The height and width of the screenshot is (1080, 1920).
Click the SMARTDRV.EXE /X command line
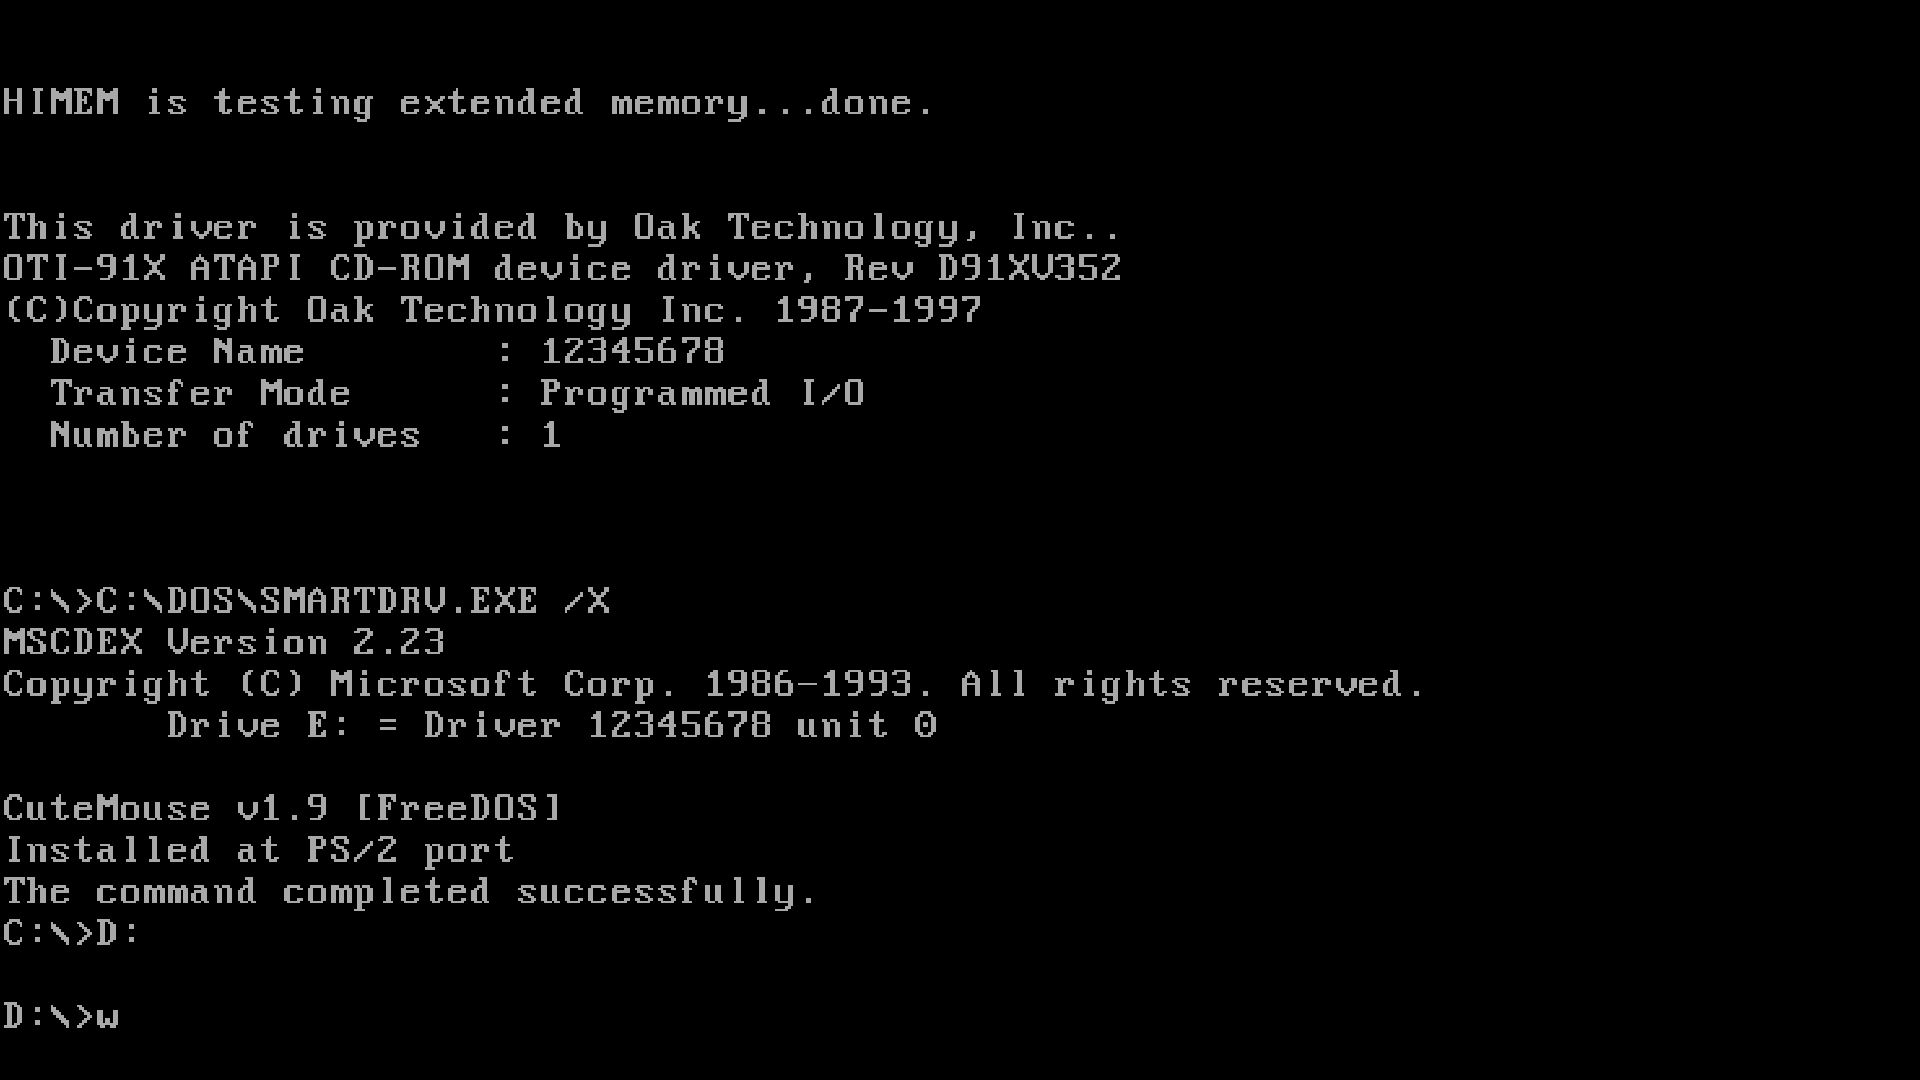coord(306,600)
